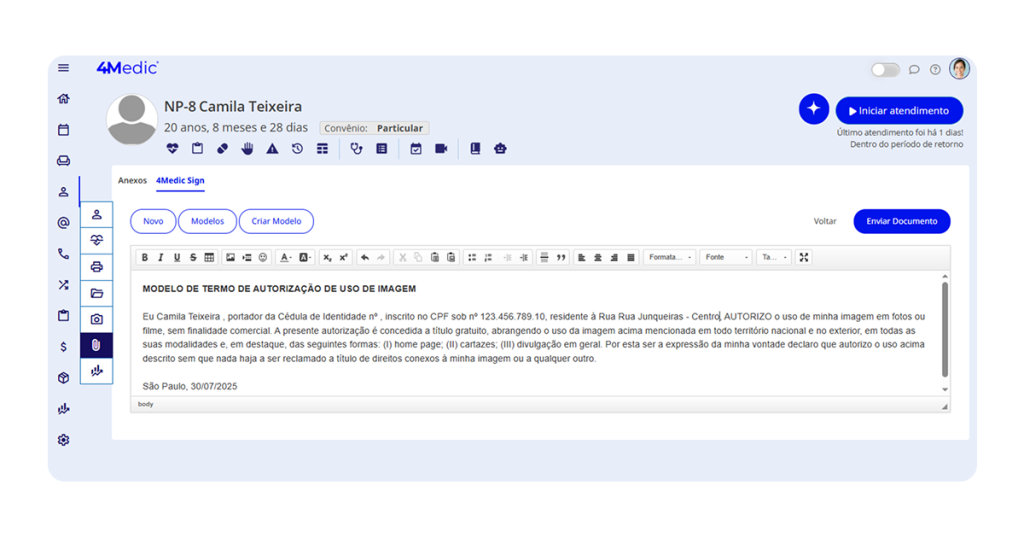
Task: Open the hamburger menu icon
Action: [63, 68]
